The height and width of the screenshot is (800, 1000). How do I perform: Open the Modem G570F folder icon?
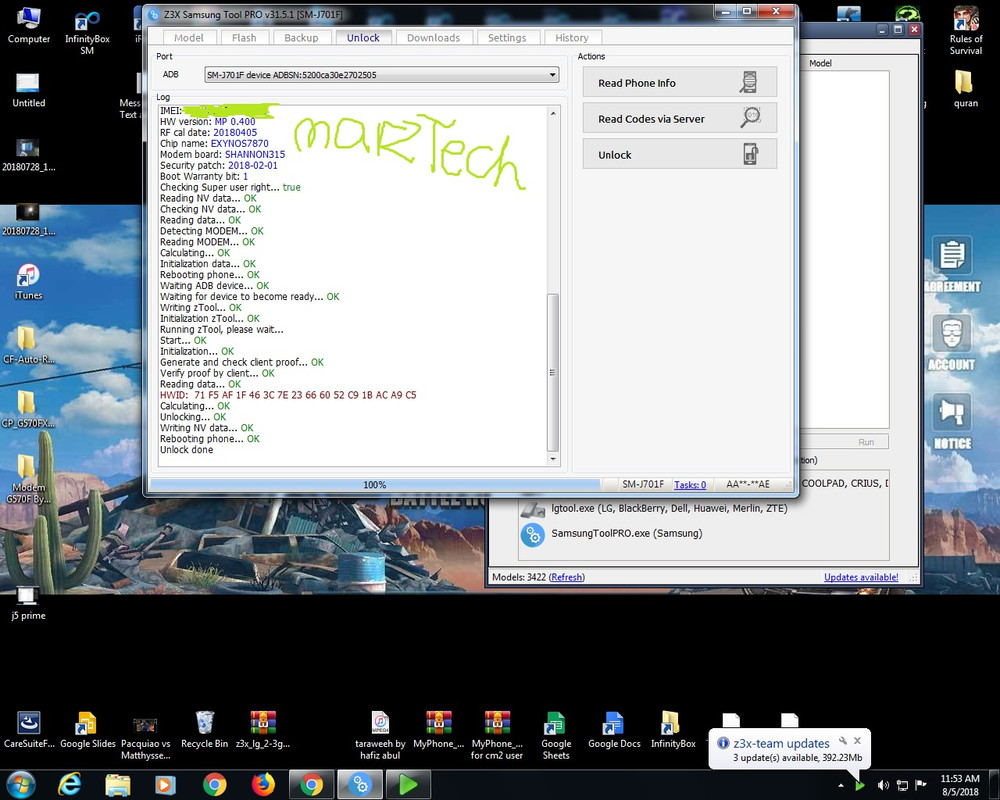click(28, 478)
